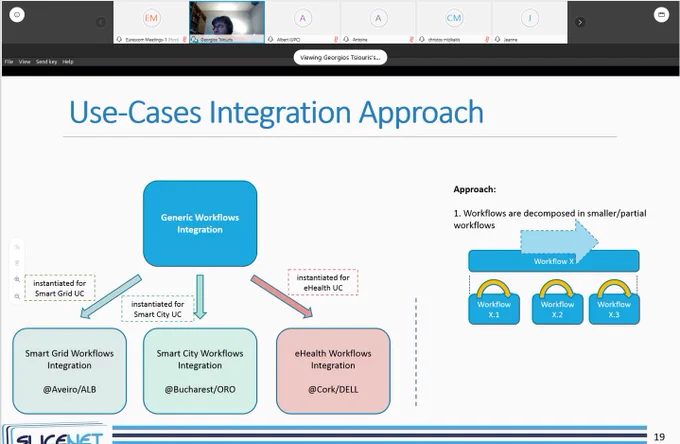Viewport: 680px width, 444px height.
Task: Click the 'Workflow X.1' box
Action: pos(494,309)
